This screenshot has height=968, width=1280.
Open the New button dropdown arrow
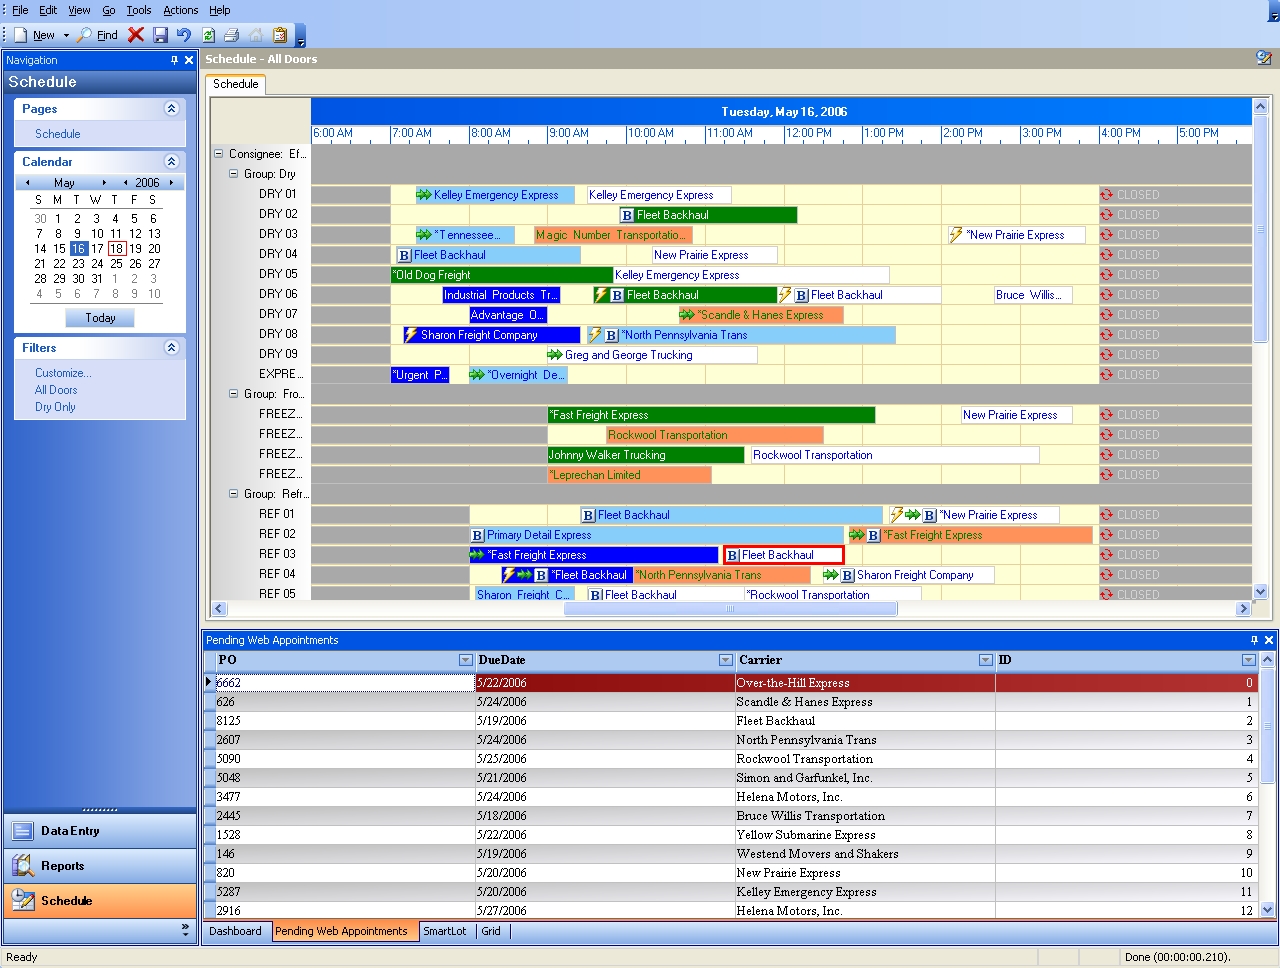click(x=66, y=35)
